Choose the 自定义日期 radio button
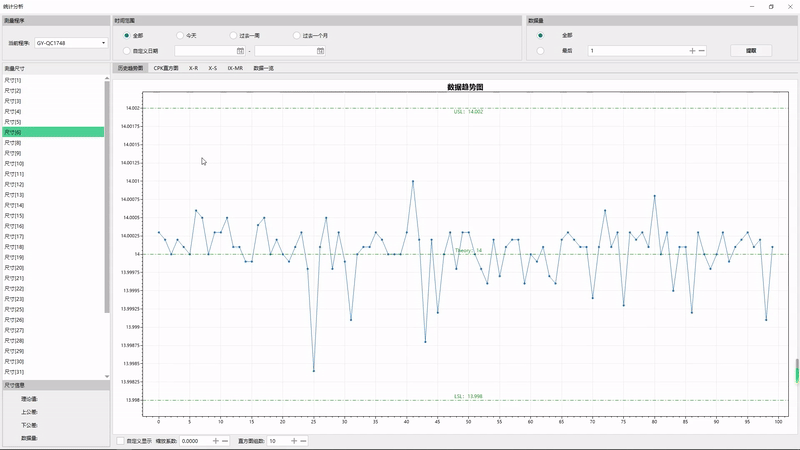800x450 pixels. click(x=127, y=51)
